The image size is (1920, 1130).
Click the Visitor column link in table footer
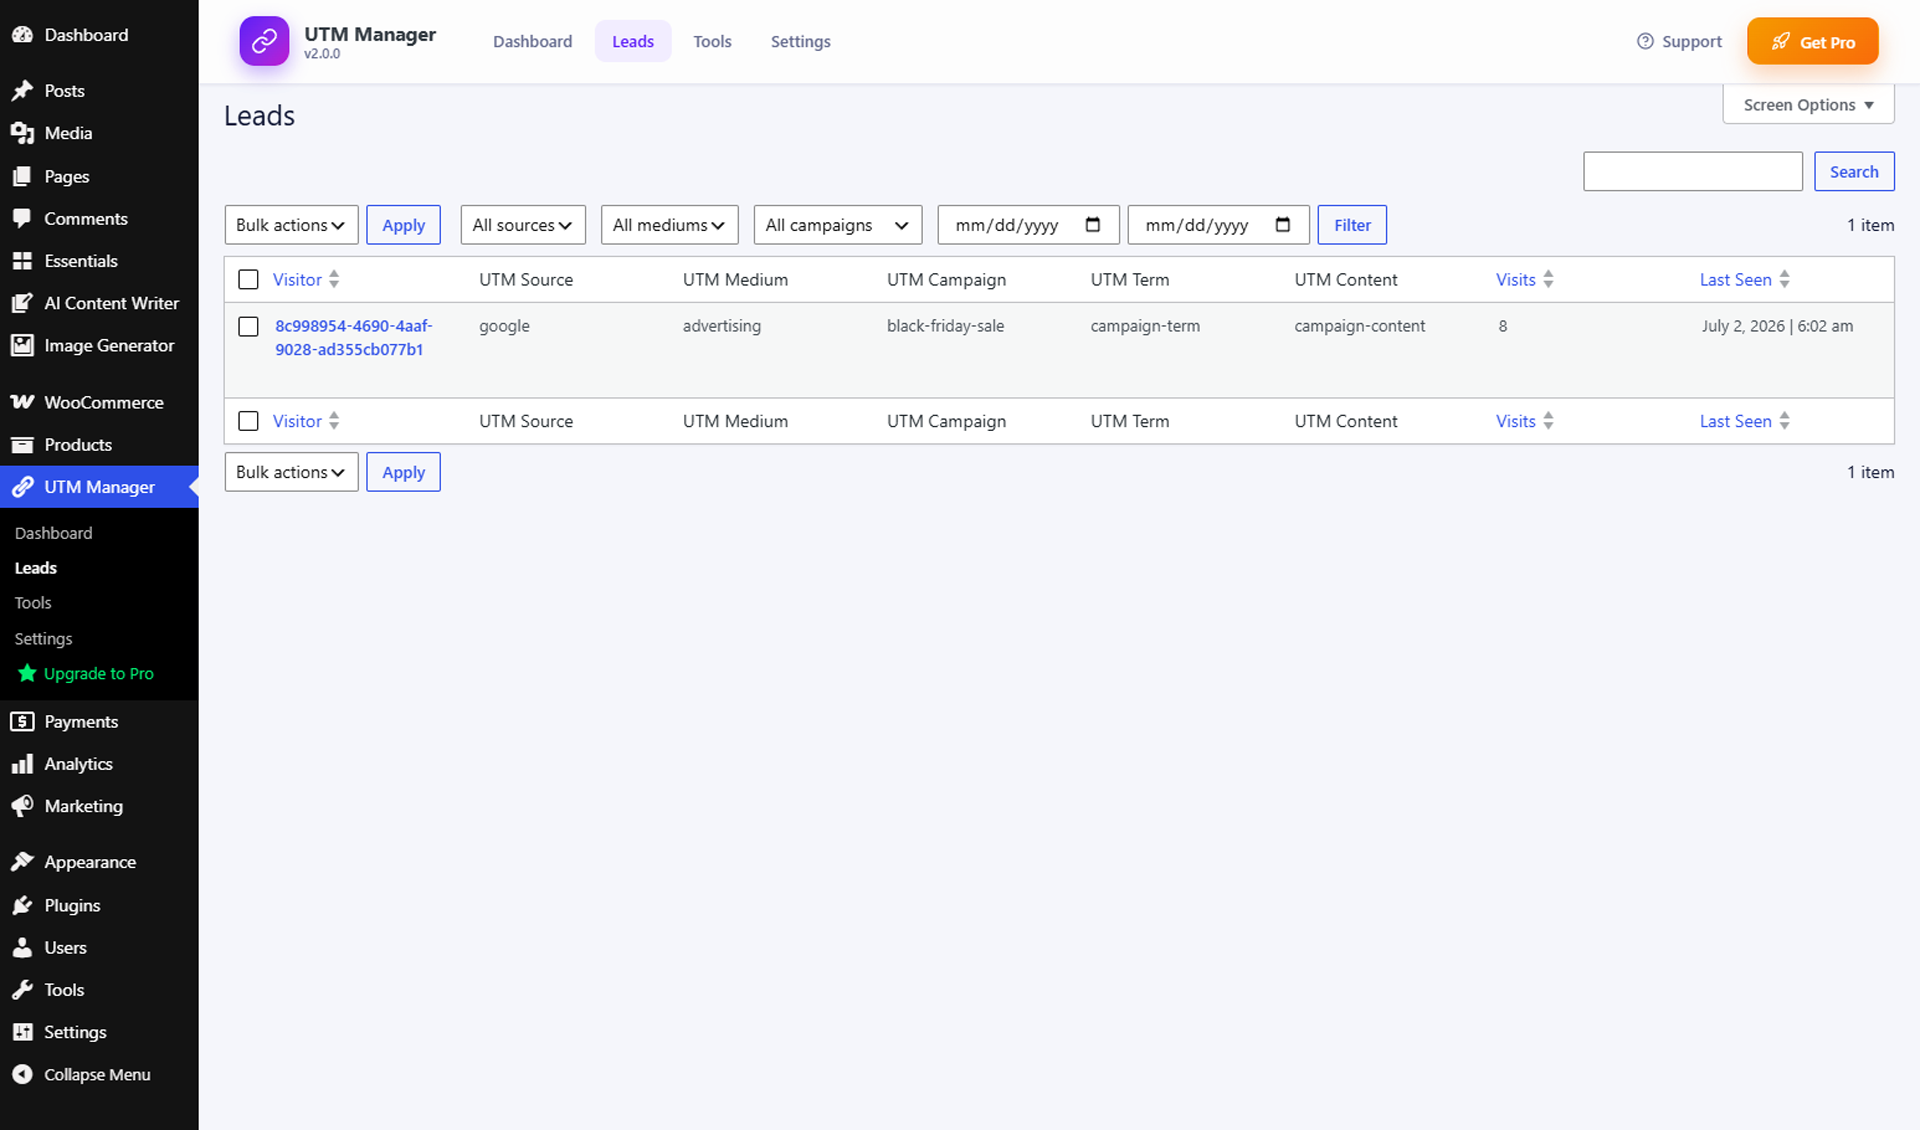tap(297, 422)
